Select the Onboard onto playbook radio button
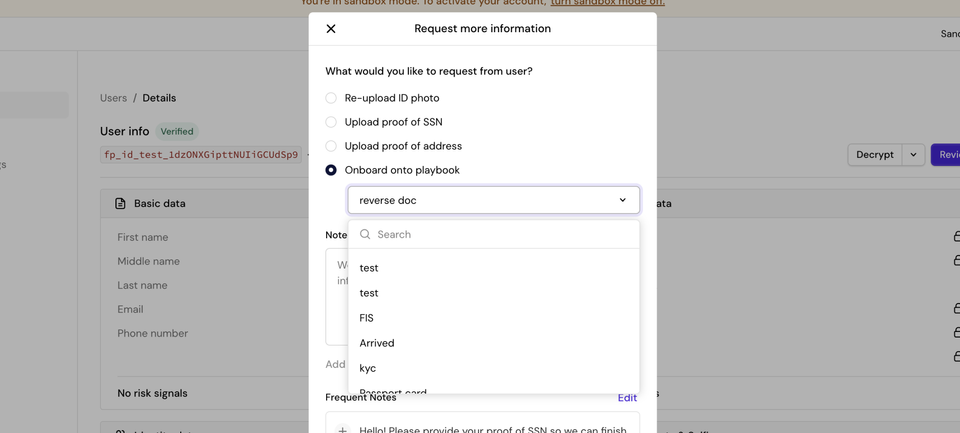Screen dimensions: 960x433 [x=331, y=170]
